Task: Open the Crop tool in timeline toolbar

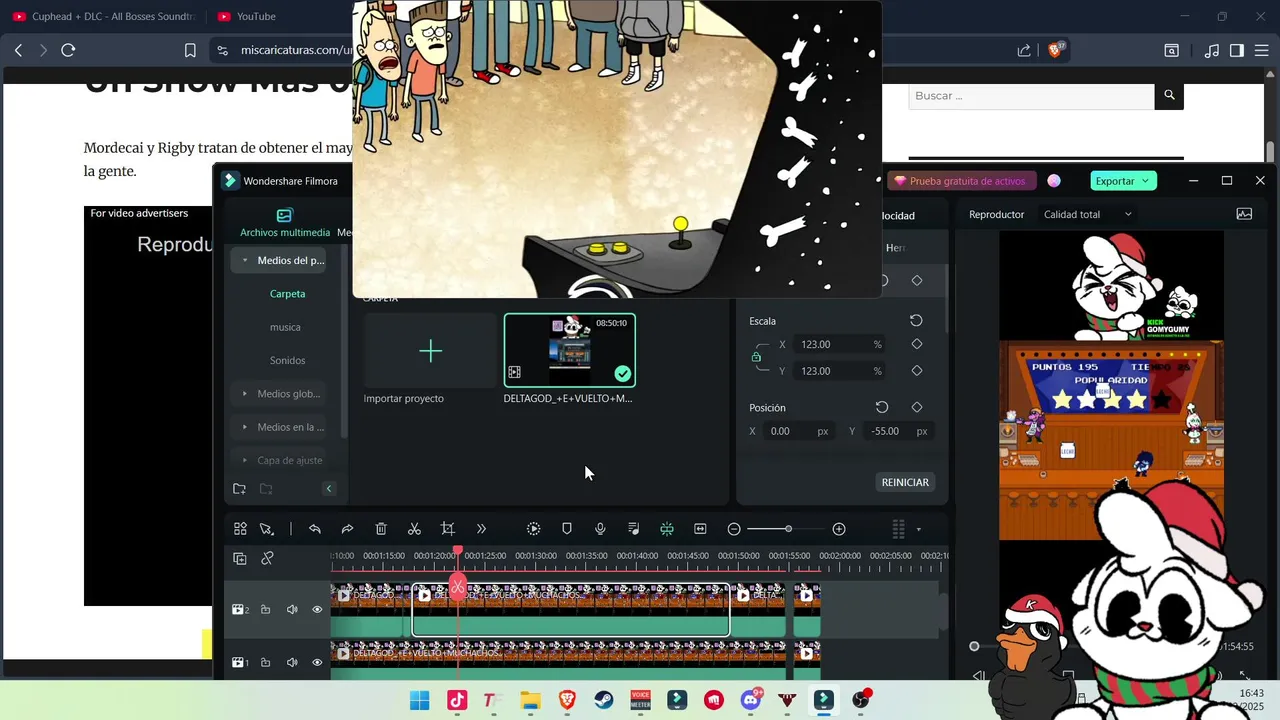Action: 448,529
